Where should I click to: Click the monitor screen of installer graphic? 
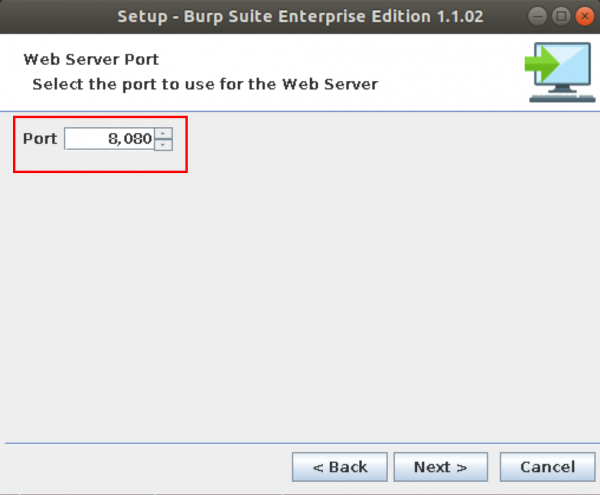565,66
